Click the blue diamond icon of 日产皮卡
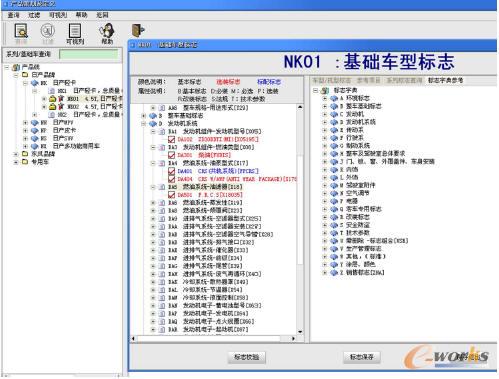This screenshot has width=499, height=379. coord(34,130)
